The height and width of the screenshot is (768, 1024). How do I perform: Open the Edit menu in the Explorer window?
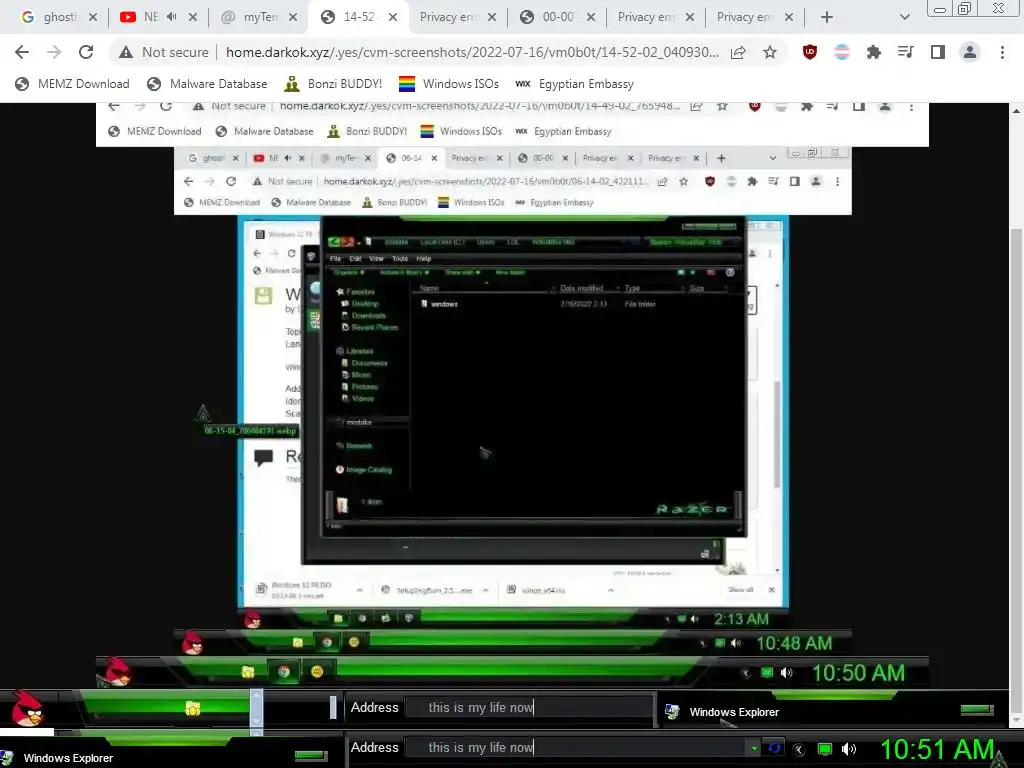(x=355, y=259)
